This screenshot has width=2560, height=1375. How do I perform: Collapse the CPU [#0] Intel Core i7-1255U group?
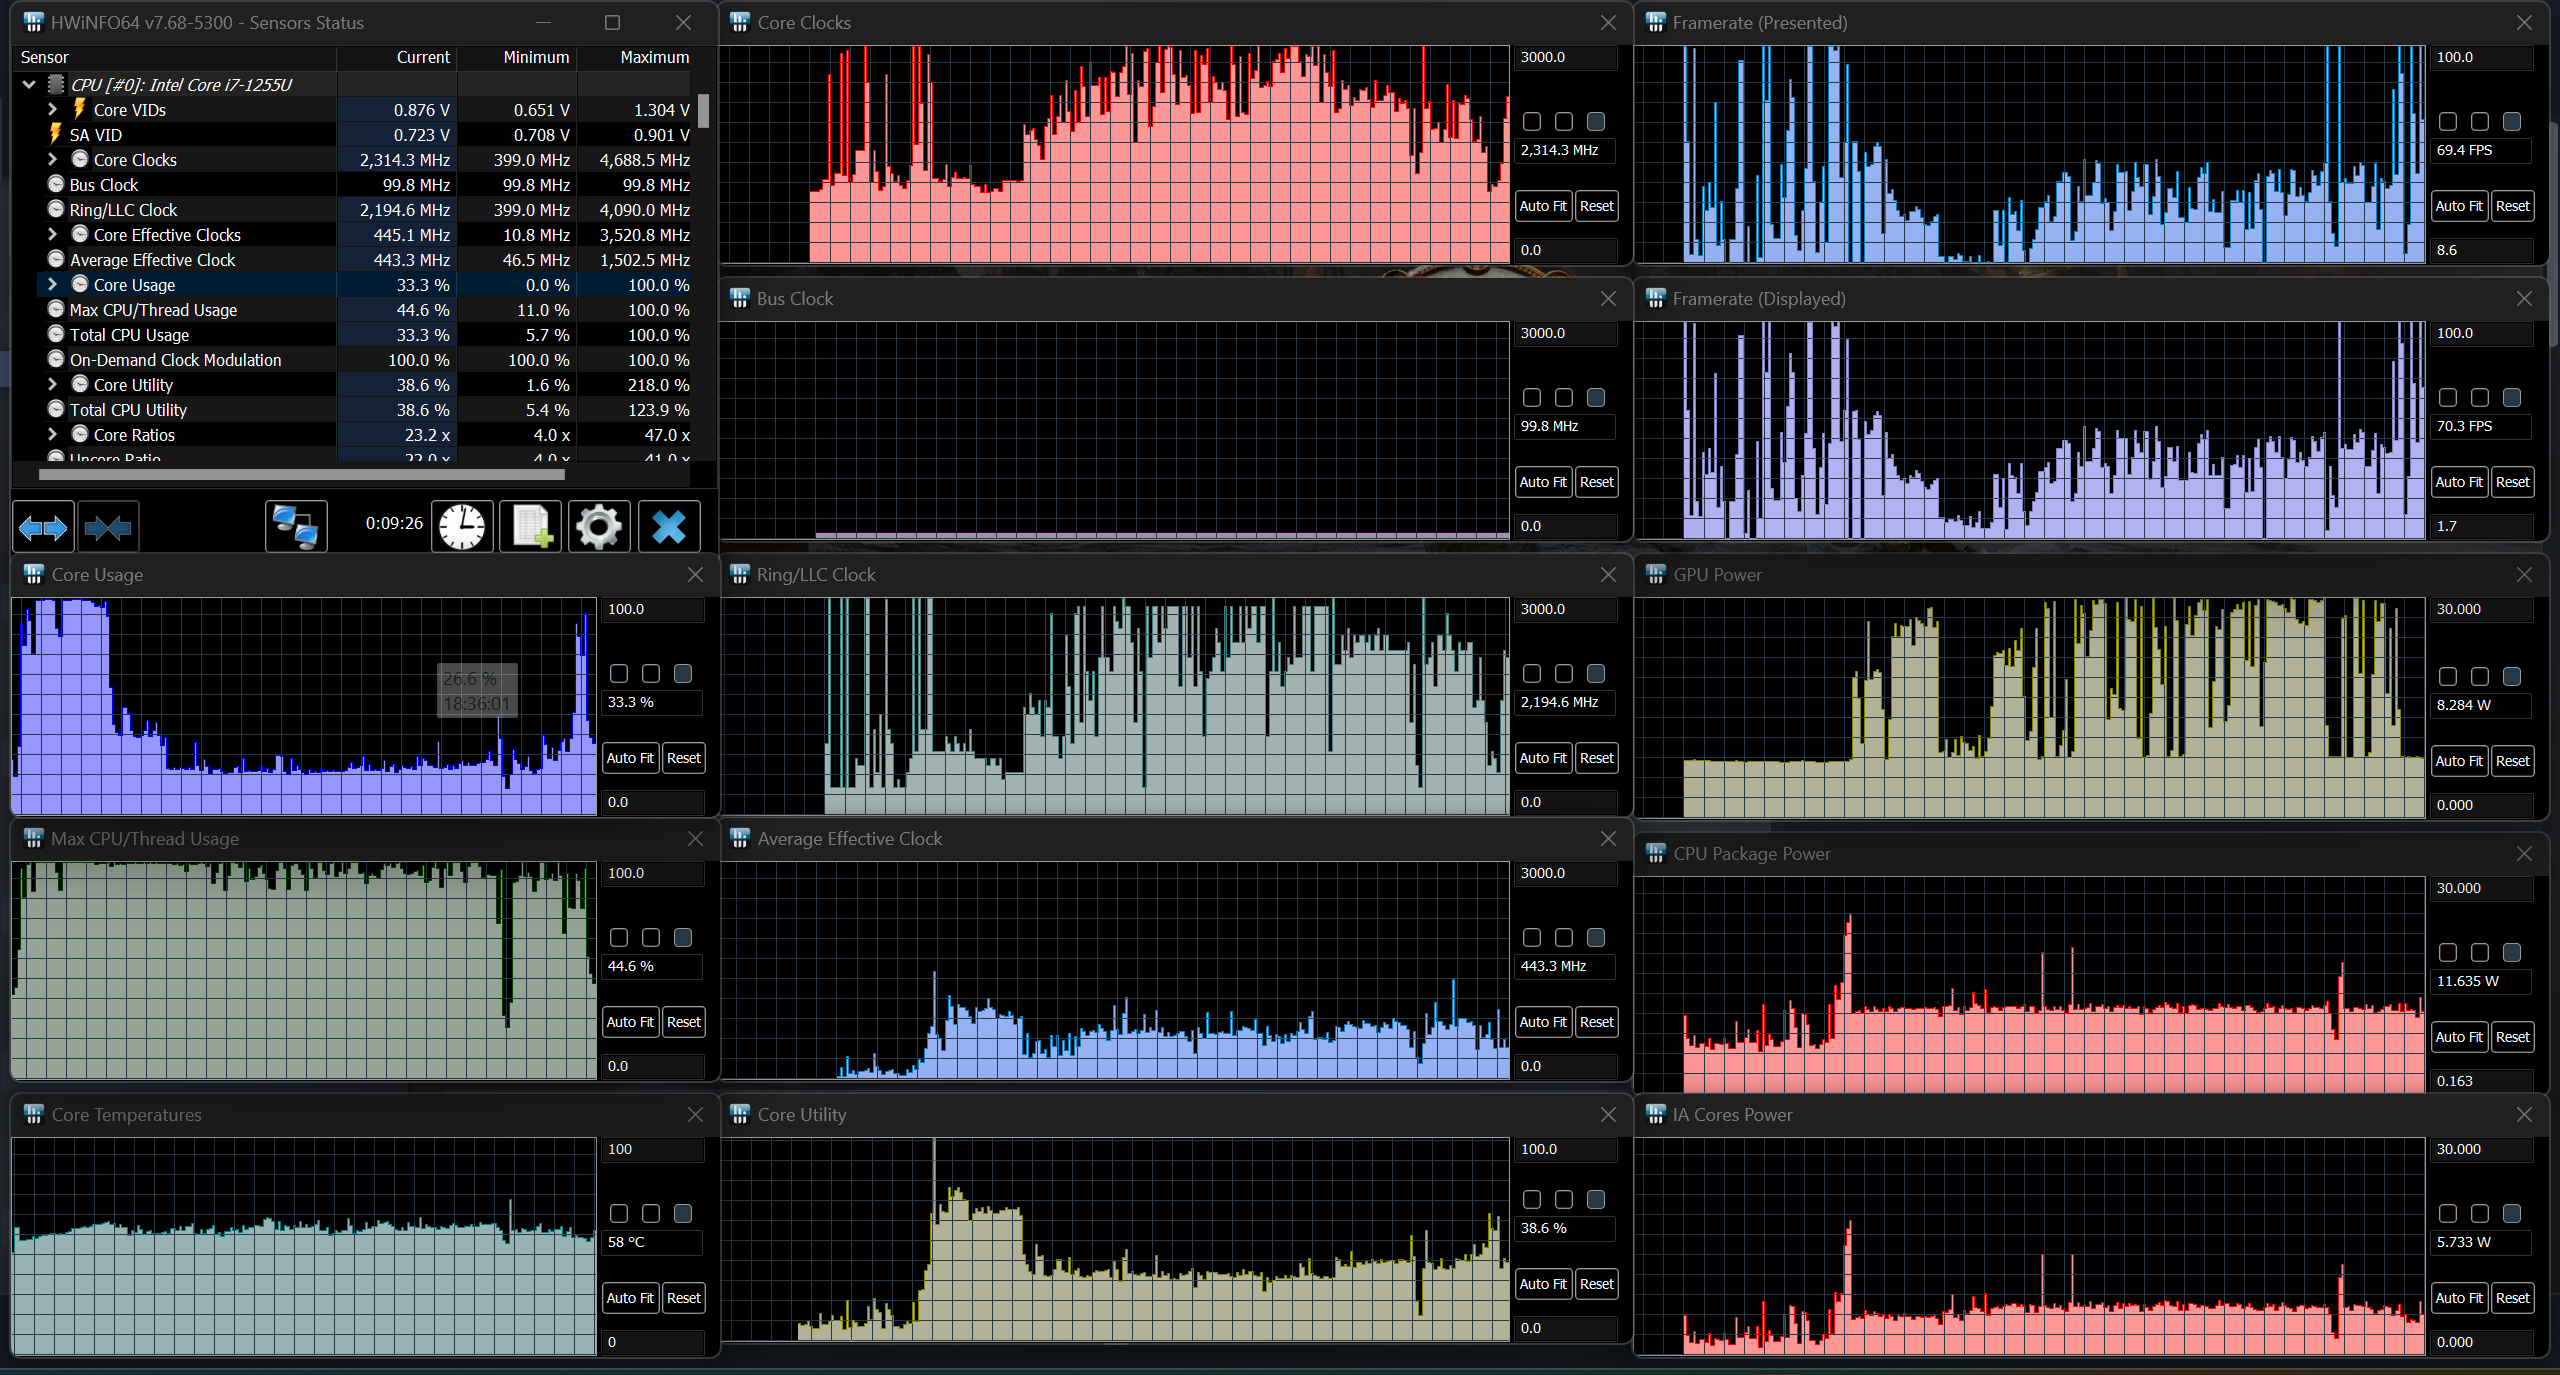tap(29, 84)
